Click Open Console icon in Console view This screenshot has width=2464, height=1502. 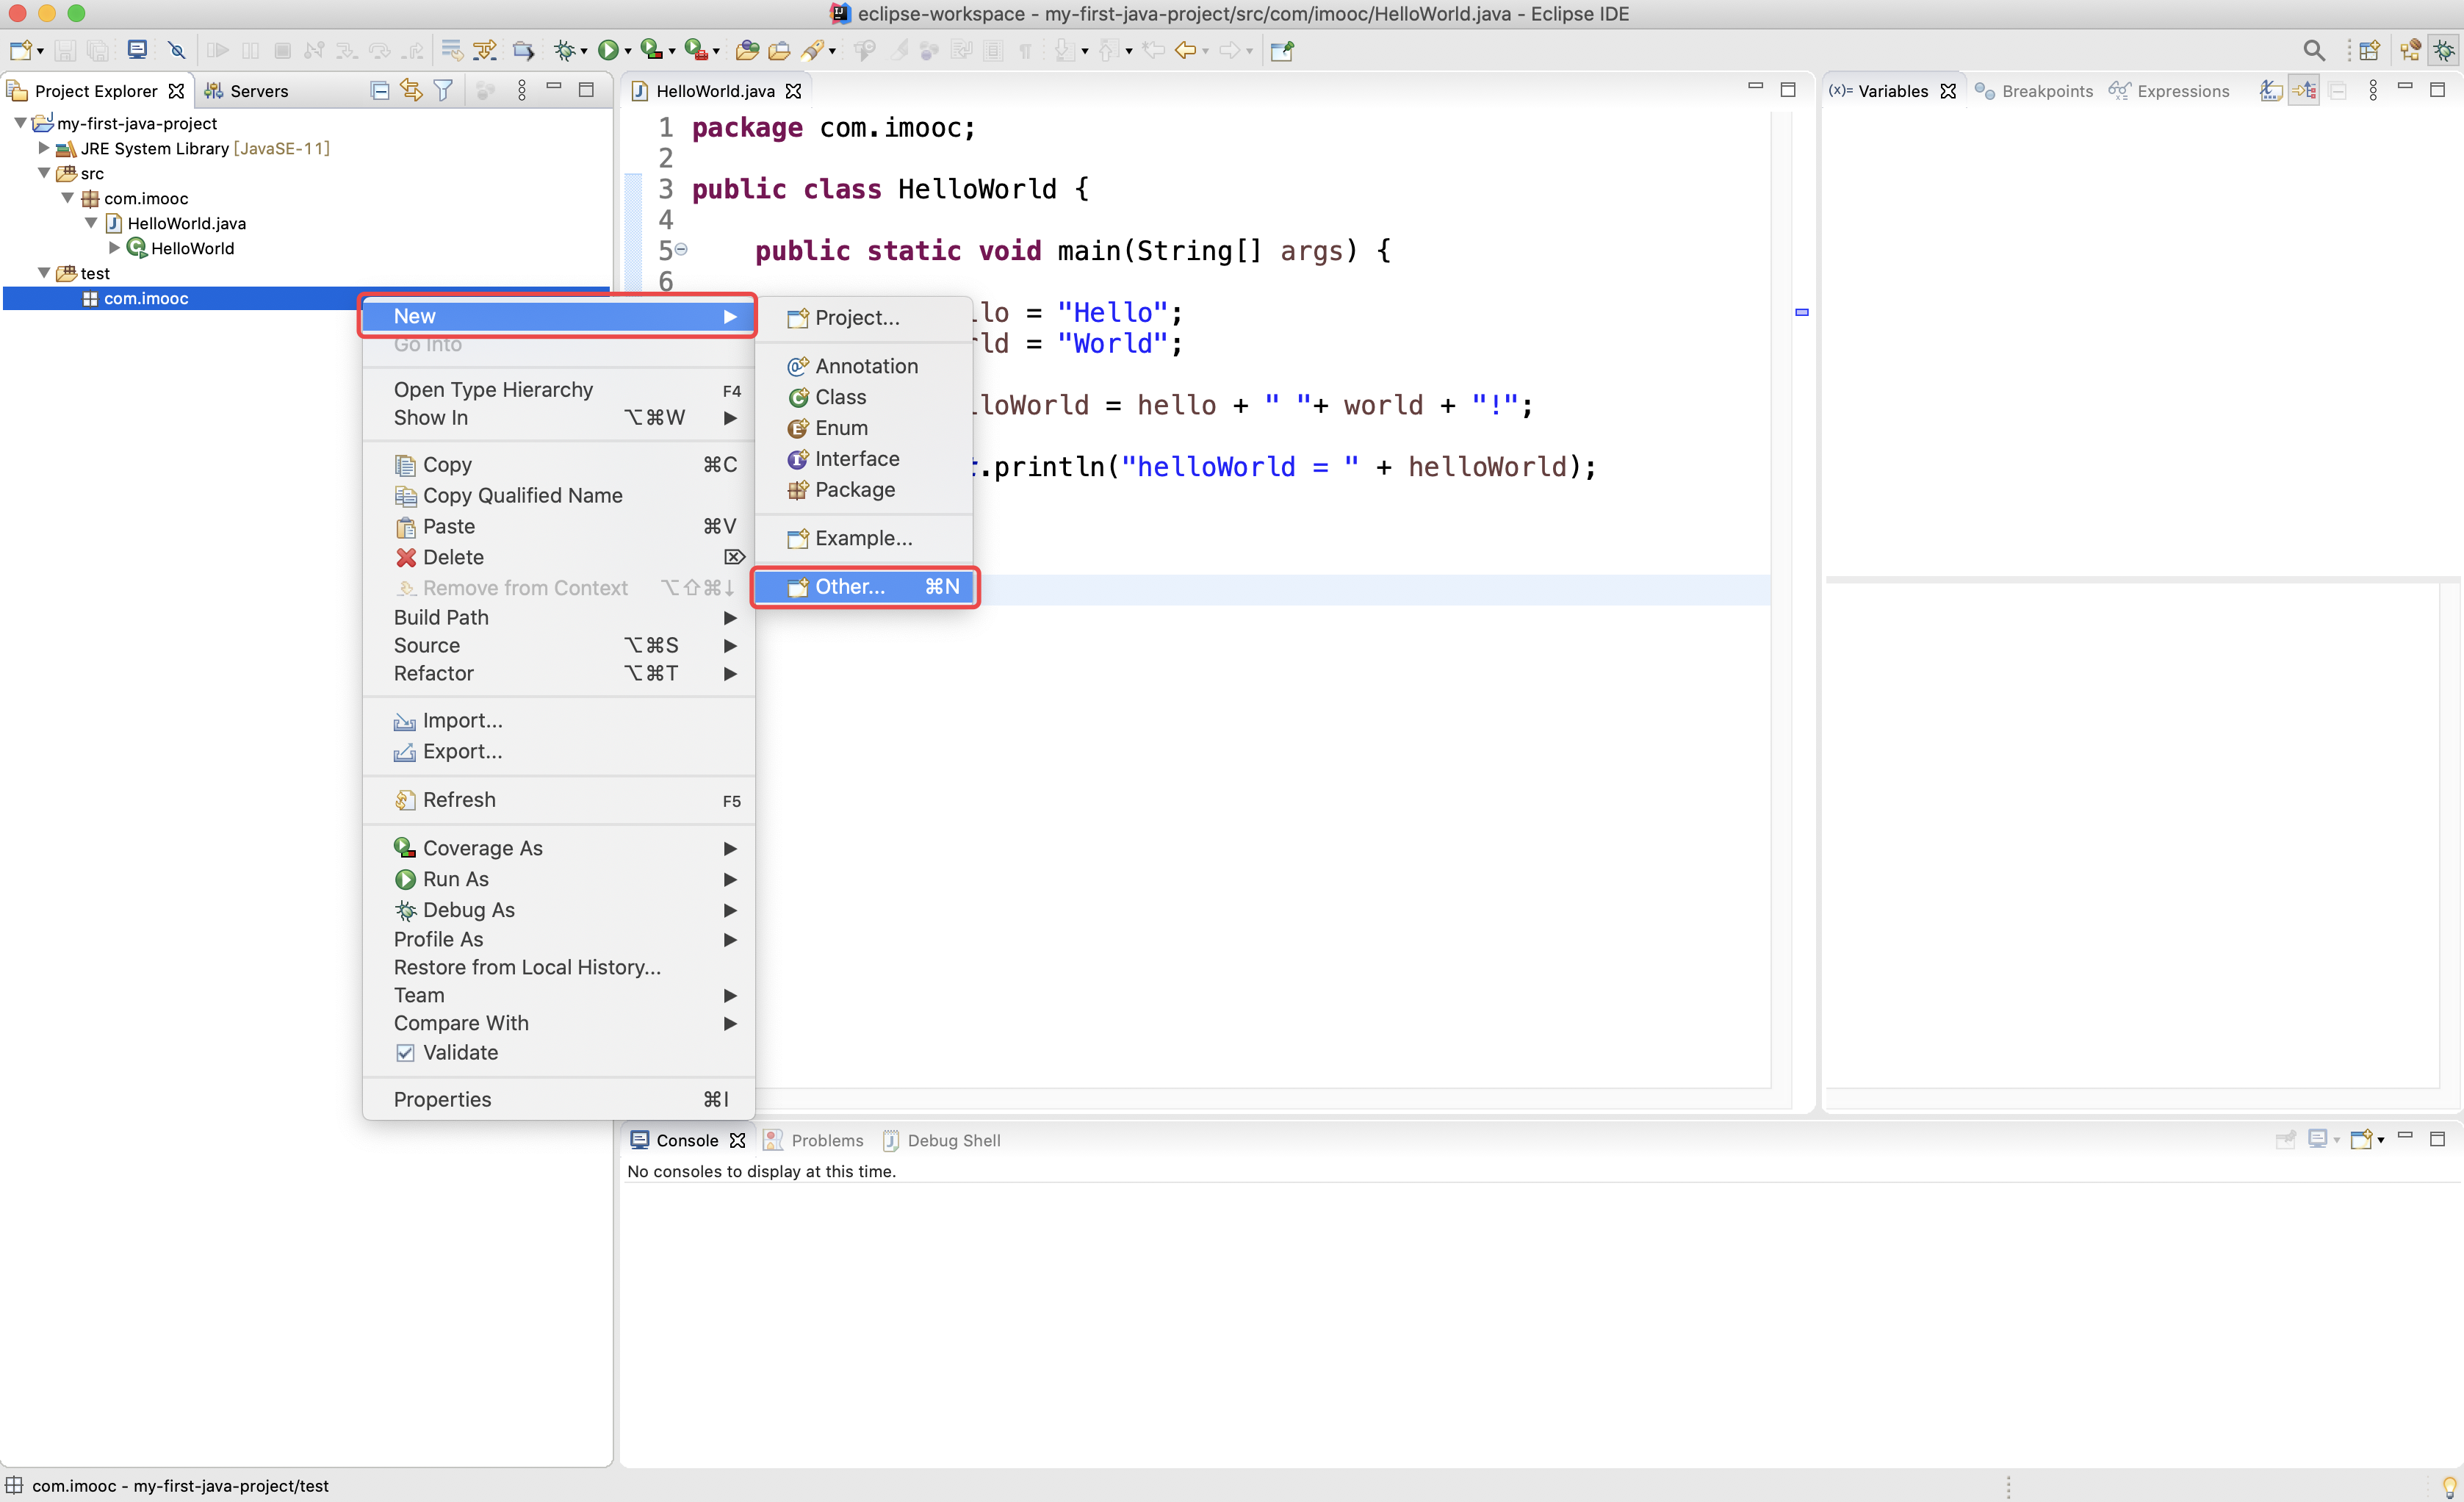2361,1139
